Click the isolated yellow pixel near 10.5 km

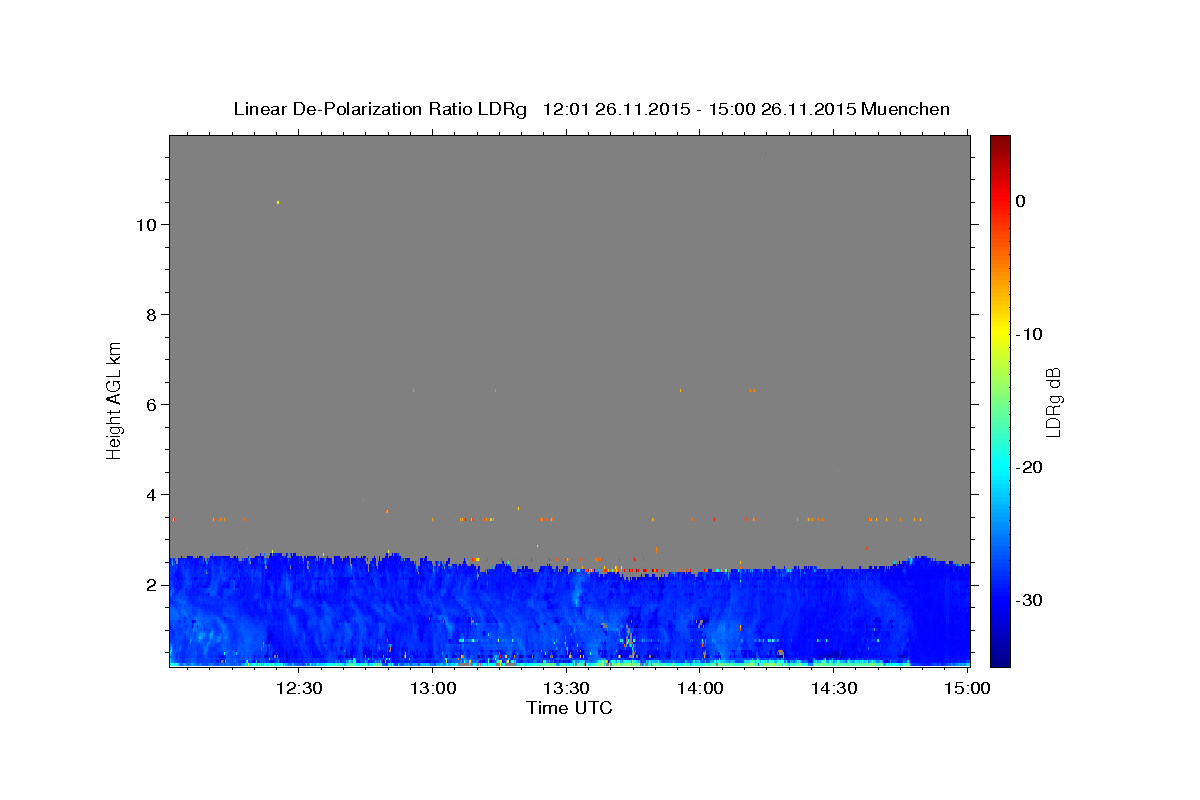[x=278, y=202]
